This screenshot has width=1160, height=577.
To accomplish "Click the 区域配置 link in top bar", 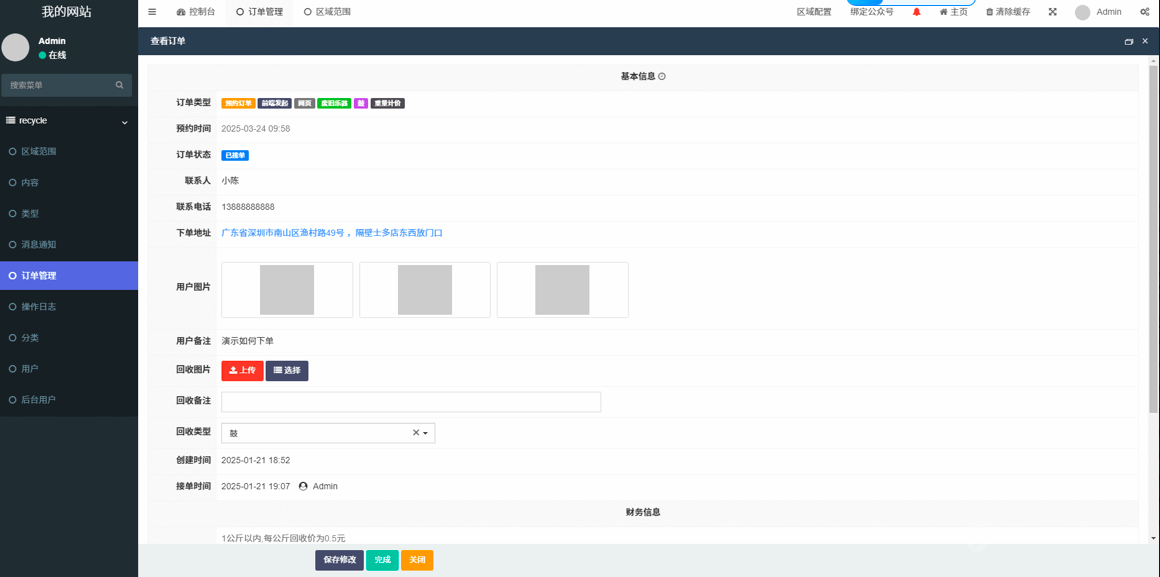I will click(814, 12).
